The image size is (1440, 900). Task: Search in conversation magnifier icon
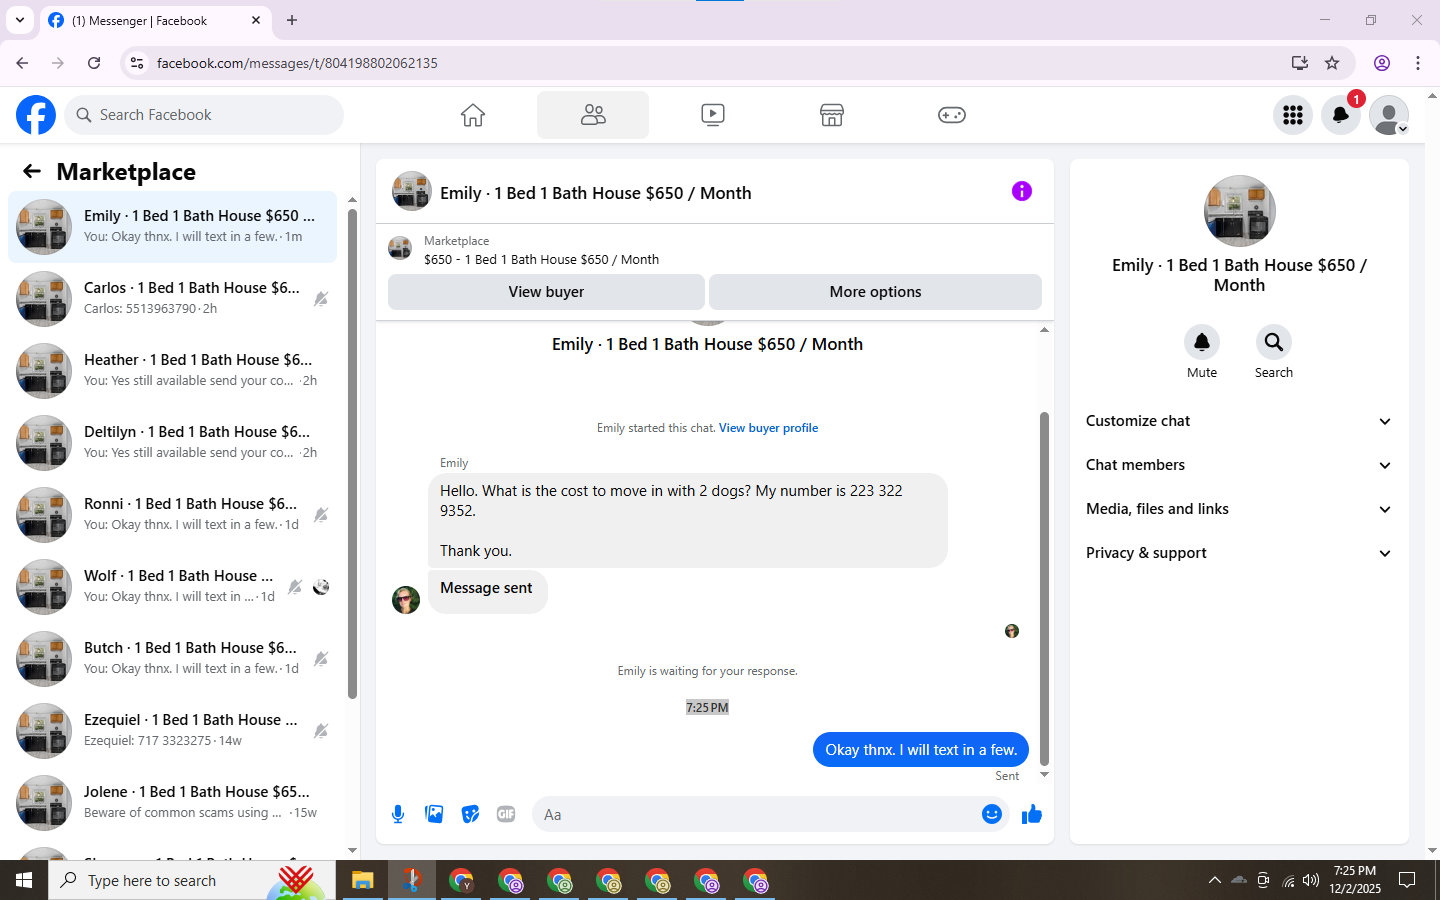click(x=1274, y=343)
